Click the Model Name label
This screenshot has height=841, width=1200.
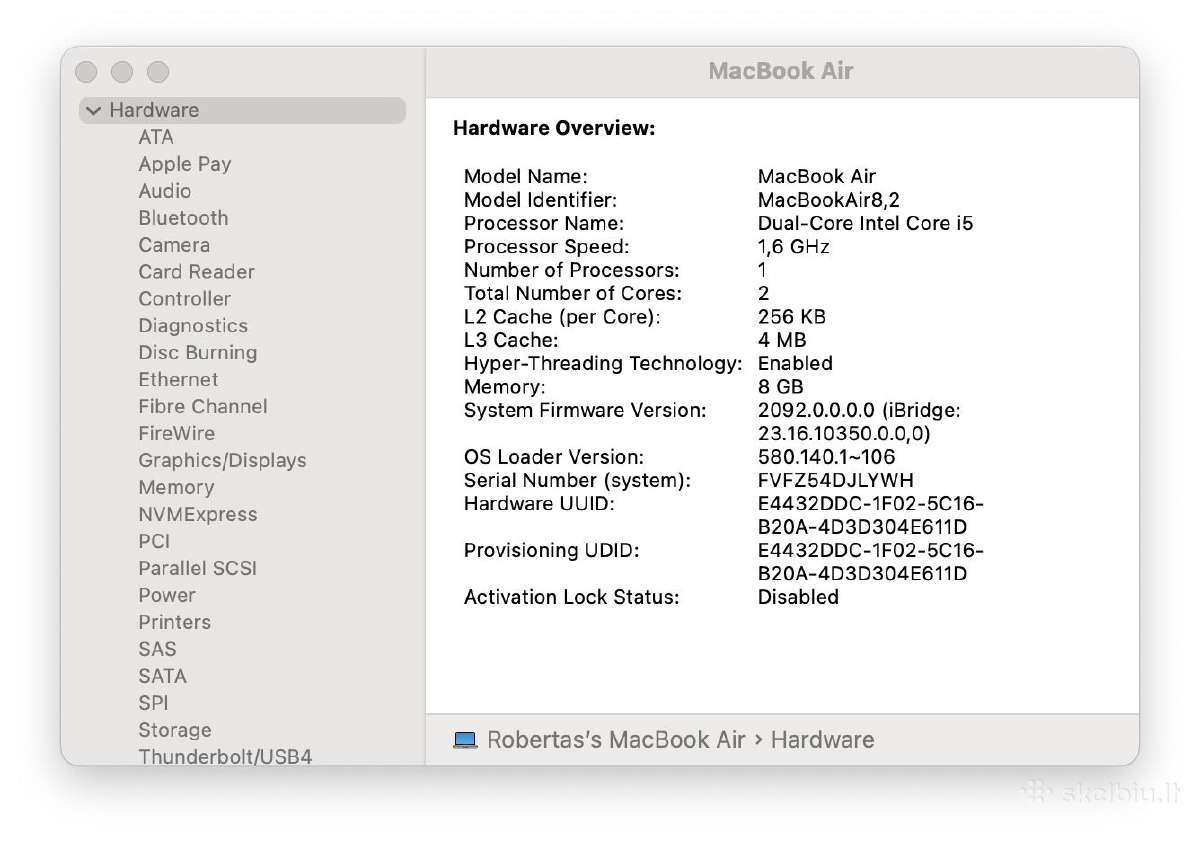(526, 176)
